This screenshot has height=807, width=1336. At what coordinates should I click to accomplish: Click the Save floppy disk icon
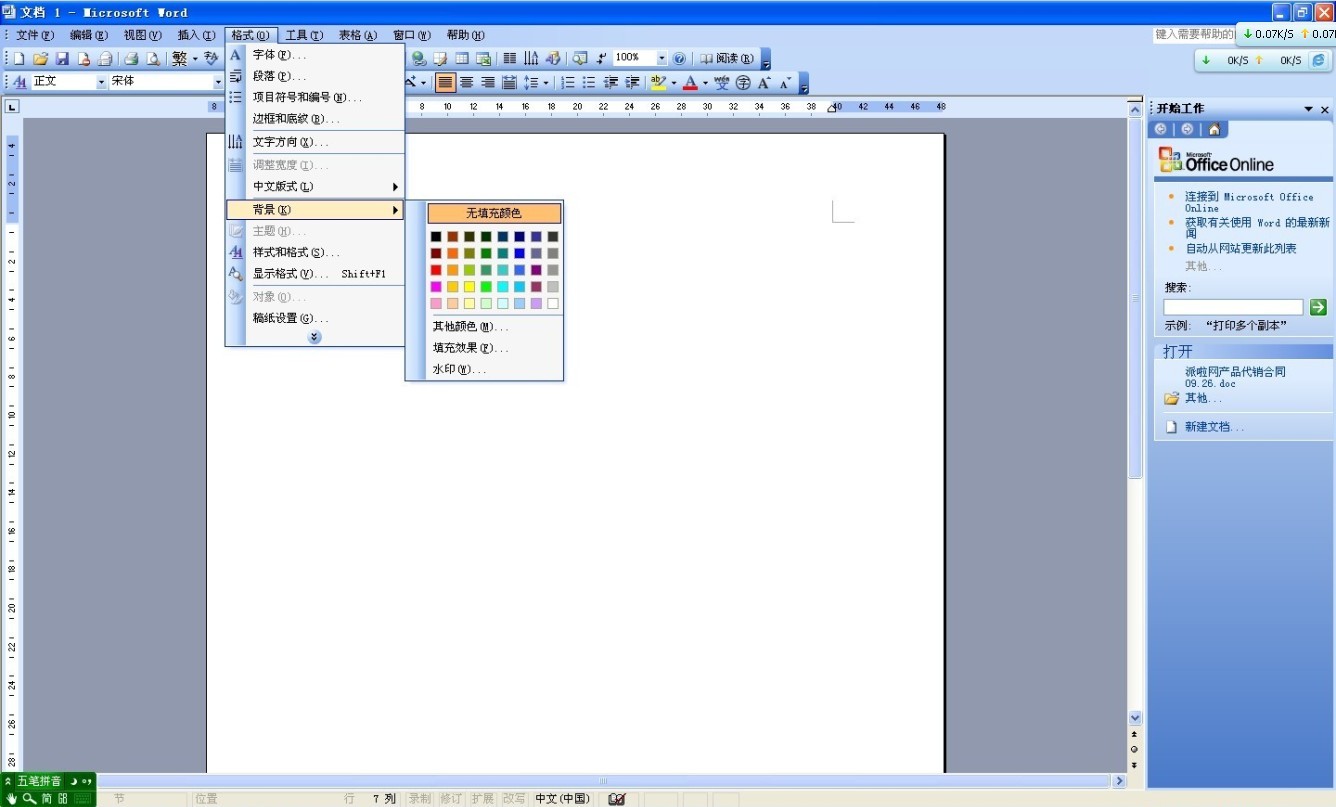pos(62,59)
